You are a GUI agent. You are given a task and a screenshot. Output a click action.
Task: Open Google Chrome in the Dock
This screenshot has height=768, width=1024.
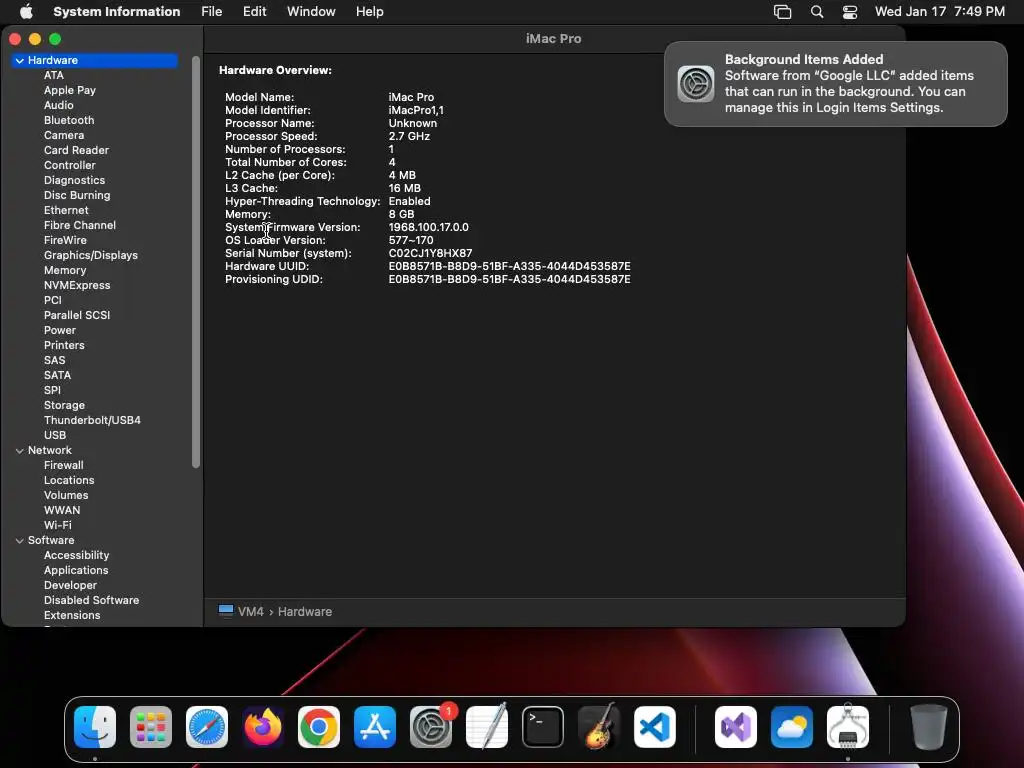[x=319, y=727]
